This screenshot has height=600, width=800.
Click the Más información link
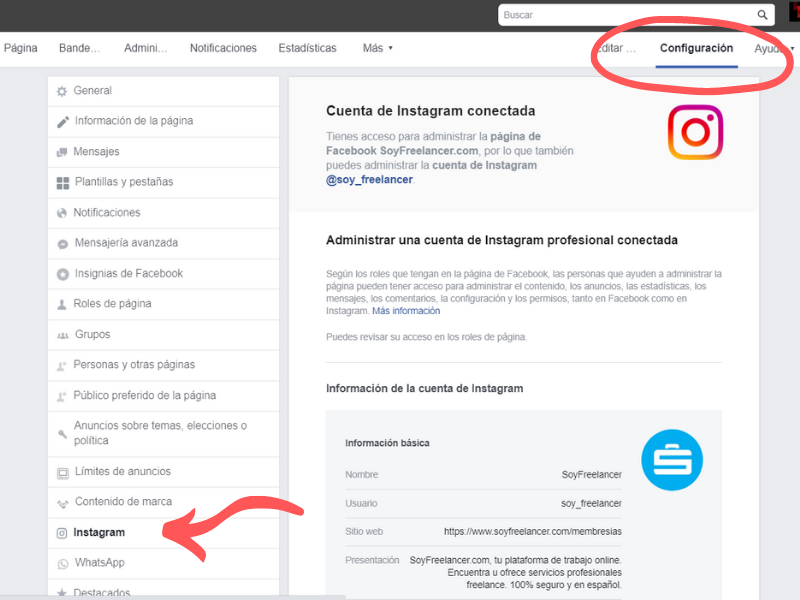406,311
